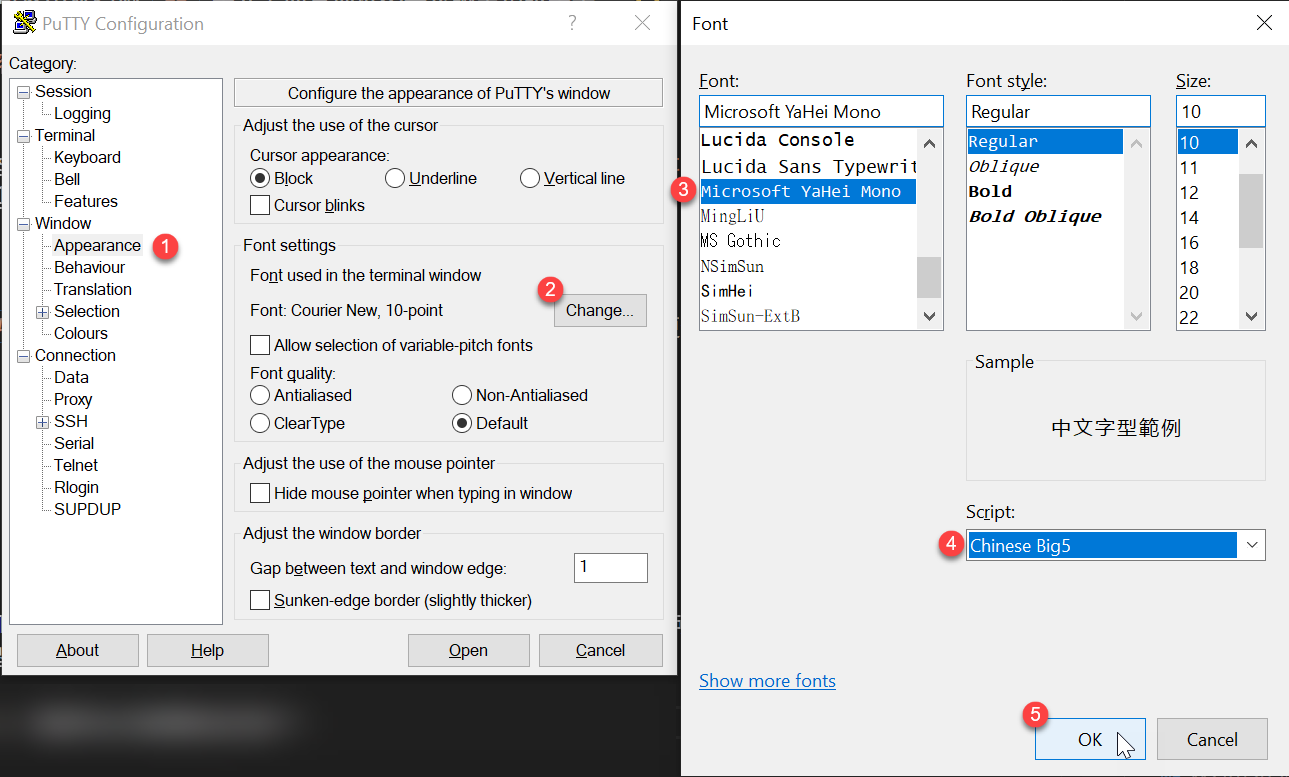
Task: Open the Behaviour category
Action: 90,267
